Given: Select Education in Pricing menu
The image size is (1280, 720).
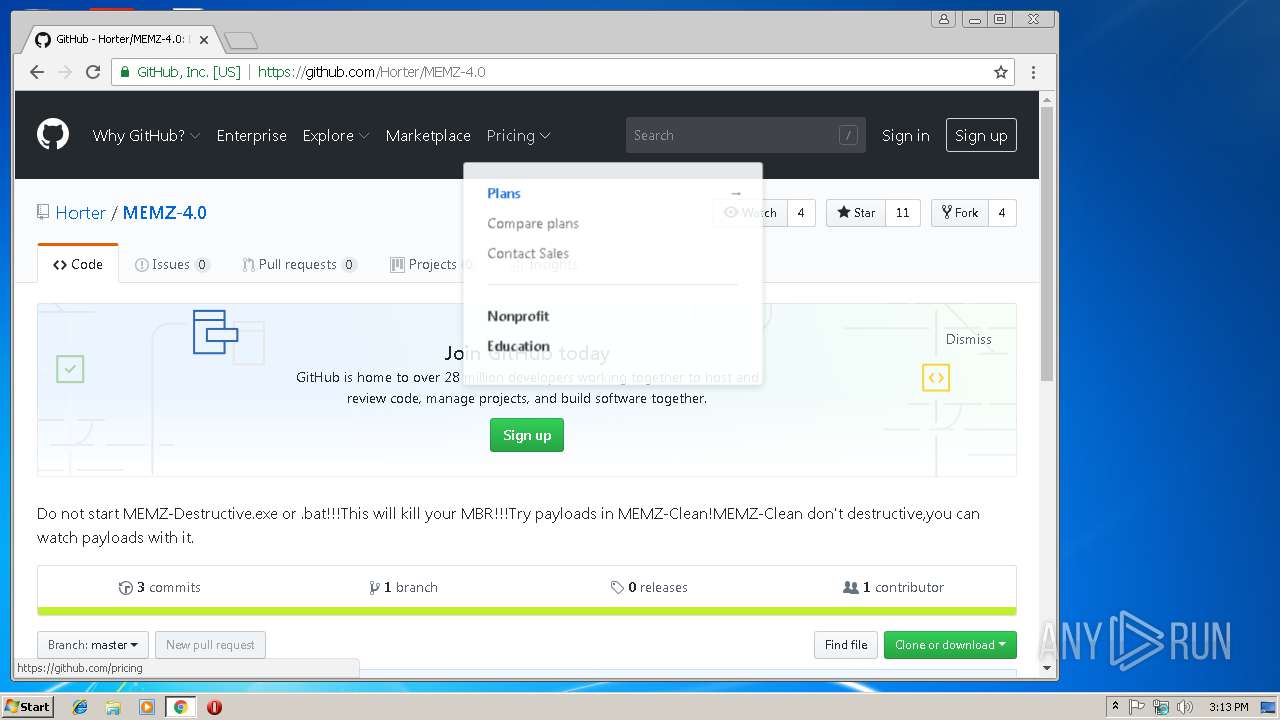Looking at the screenshot, I should [518, 346].
